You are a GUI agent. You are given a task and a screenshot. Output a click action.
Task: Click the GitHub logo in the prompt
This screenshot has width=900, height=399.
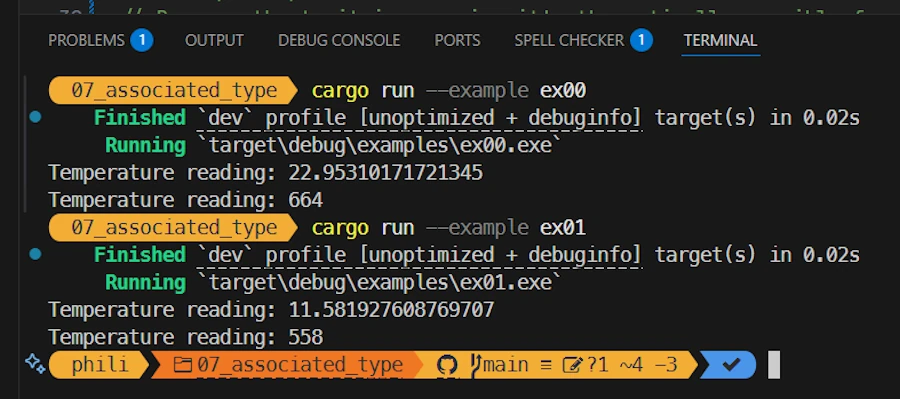click(447, 365)
